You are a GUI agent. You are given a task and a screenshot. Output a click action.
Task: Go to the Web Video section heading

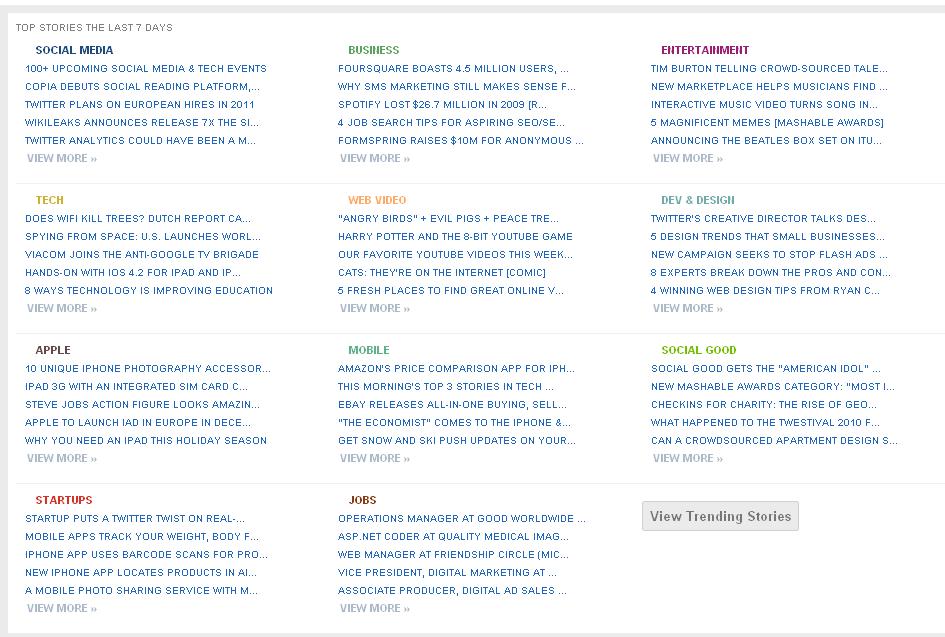tap(377, 200)
